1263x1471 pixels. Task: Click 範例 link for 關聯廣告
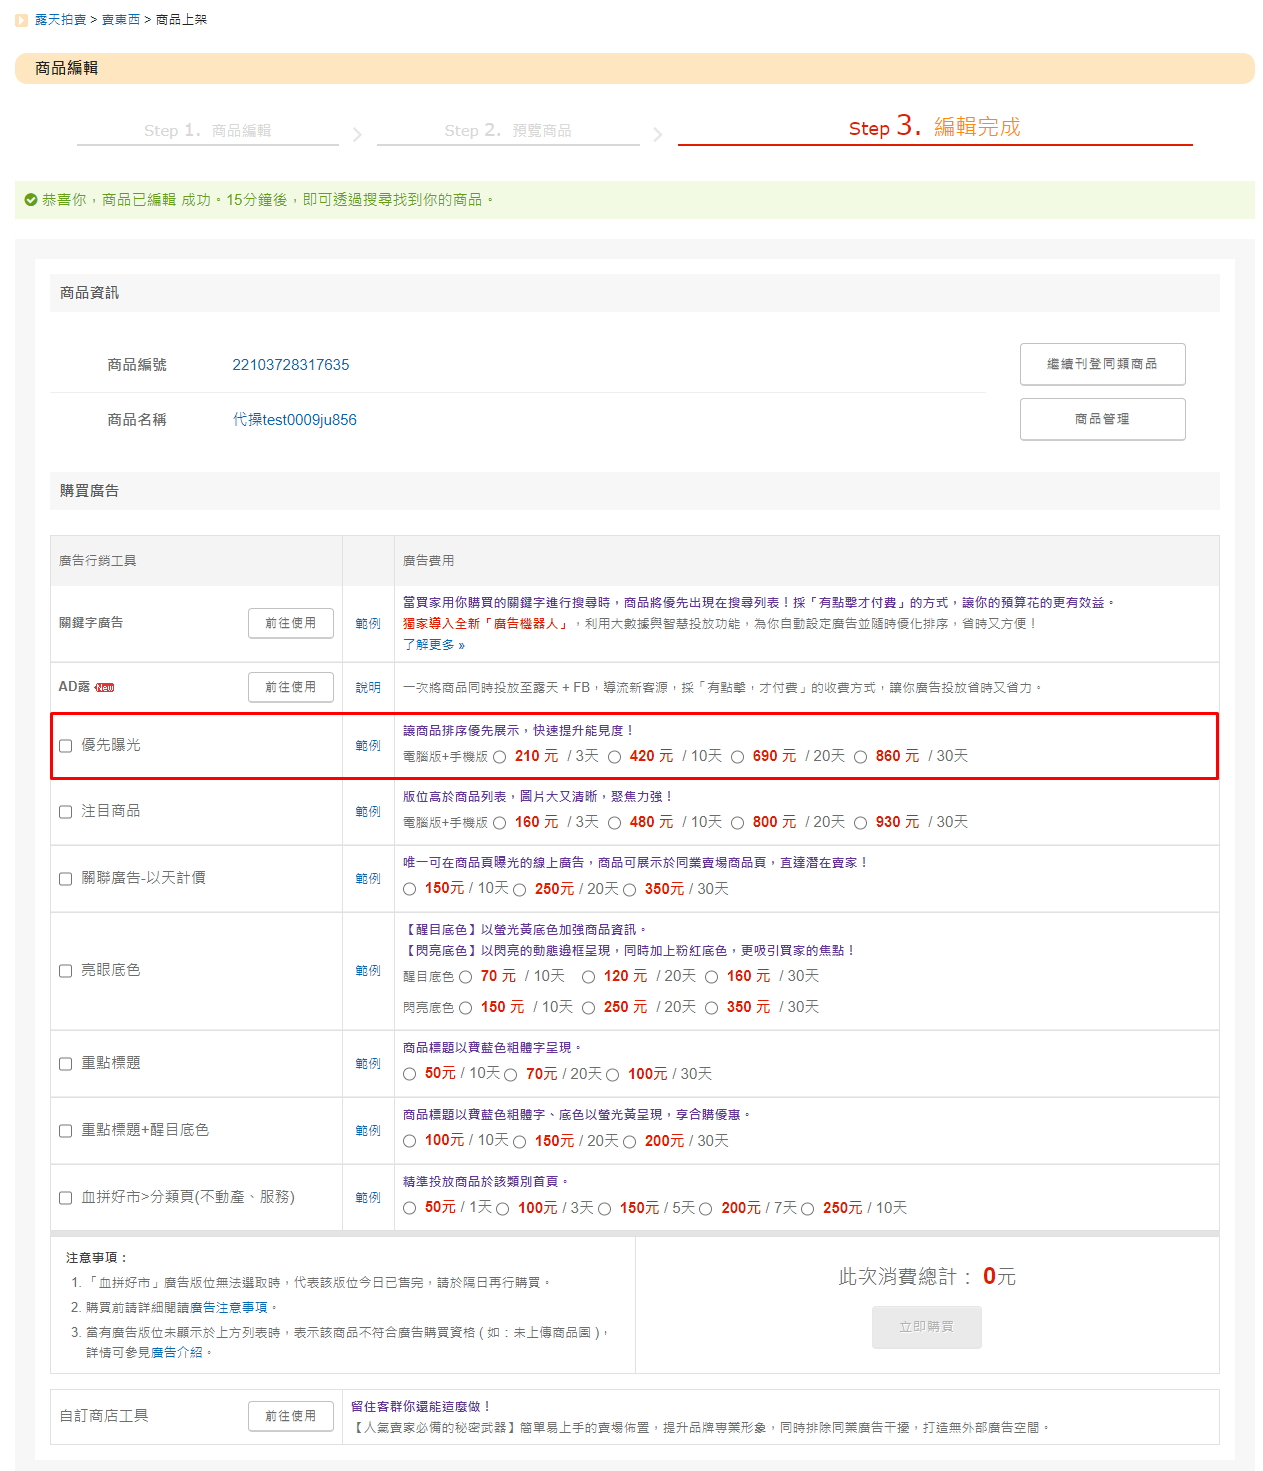368,879
